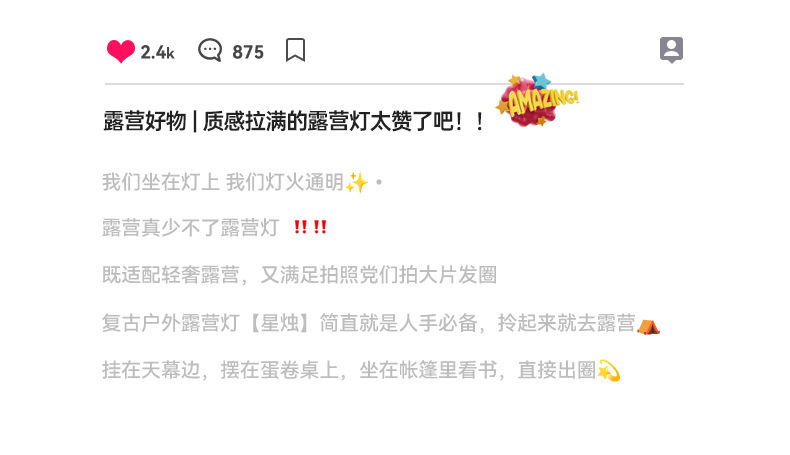Click the AMAZING sticker graphic
Viewport: 790px width, 455px height.
coord(538,100)
